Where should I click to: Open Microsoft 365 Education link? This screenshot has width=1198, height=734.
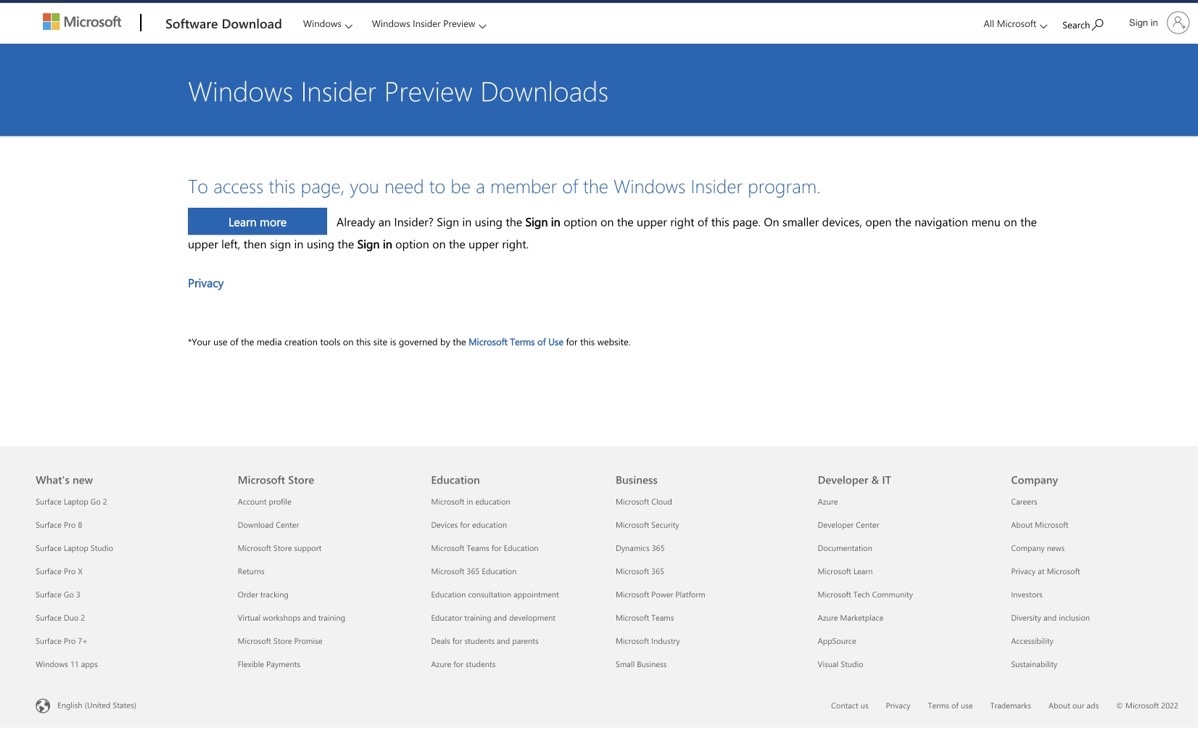coord(474,571)
